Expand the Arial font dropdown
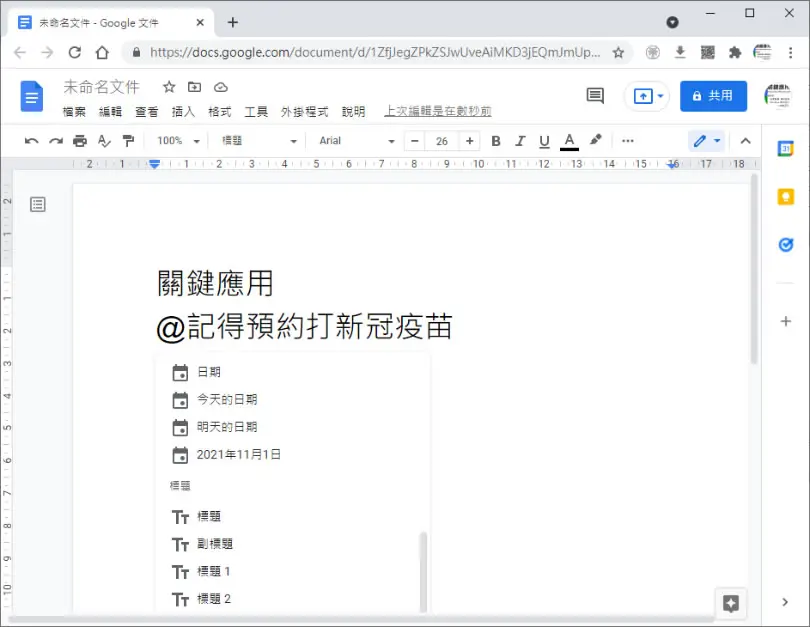Viewport: 810px width, 627px height. [x=356, y=140]
